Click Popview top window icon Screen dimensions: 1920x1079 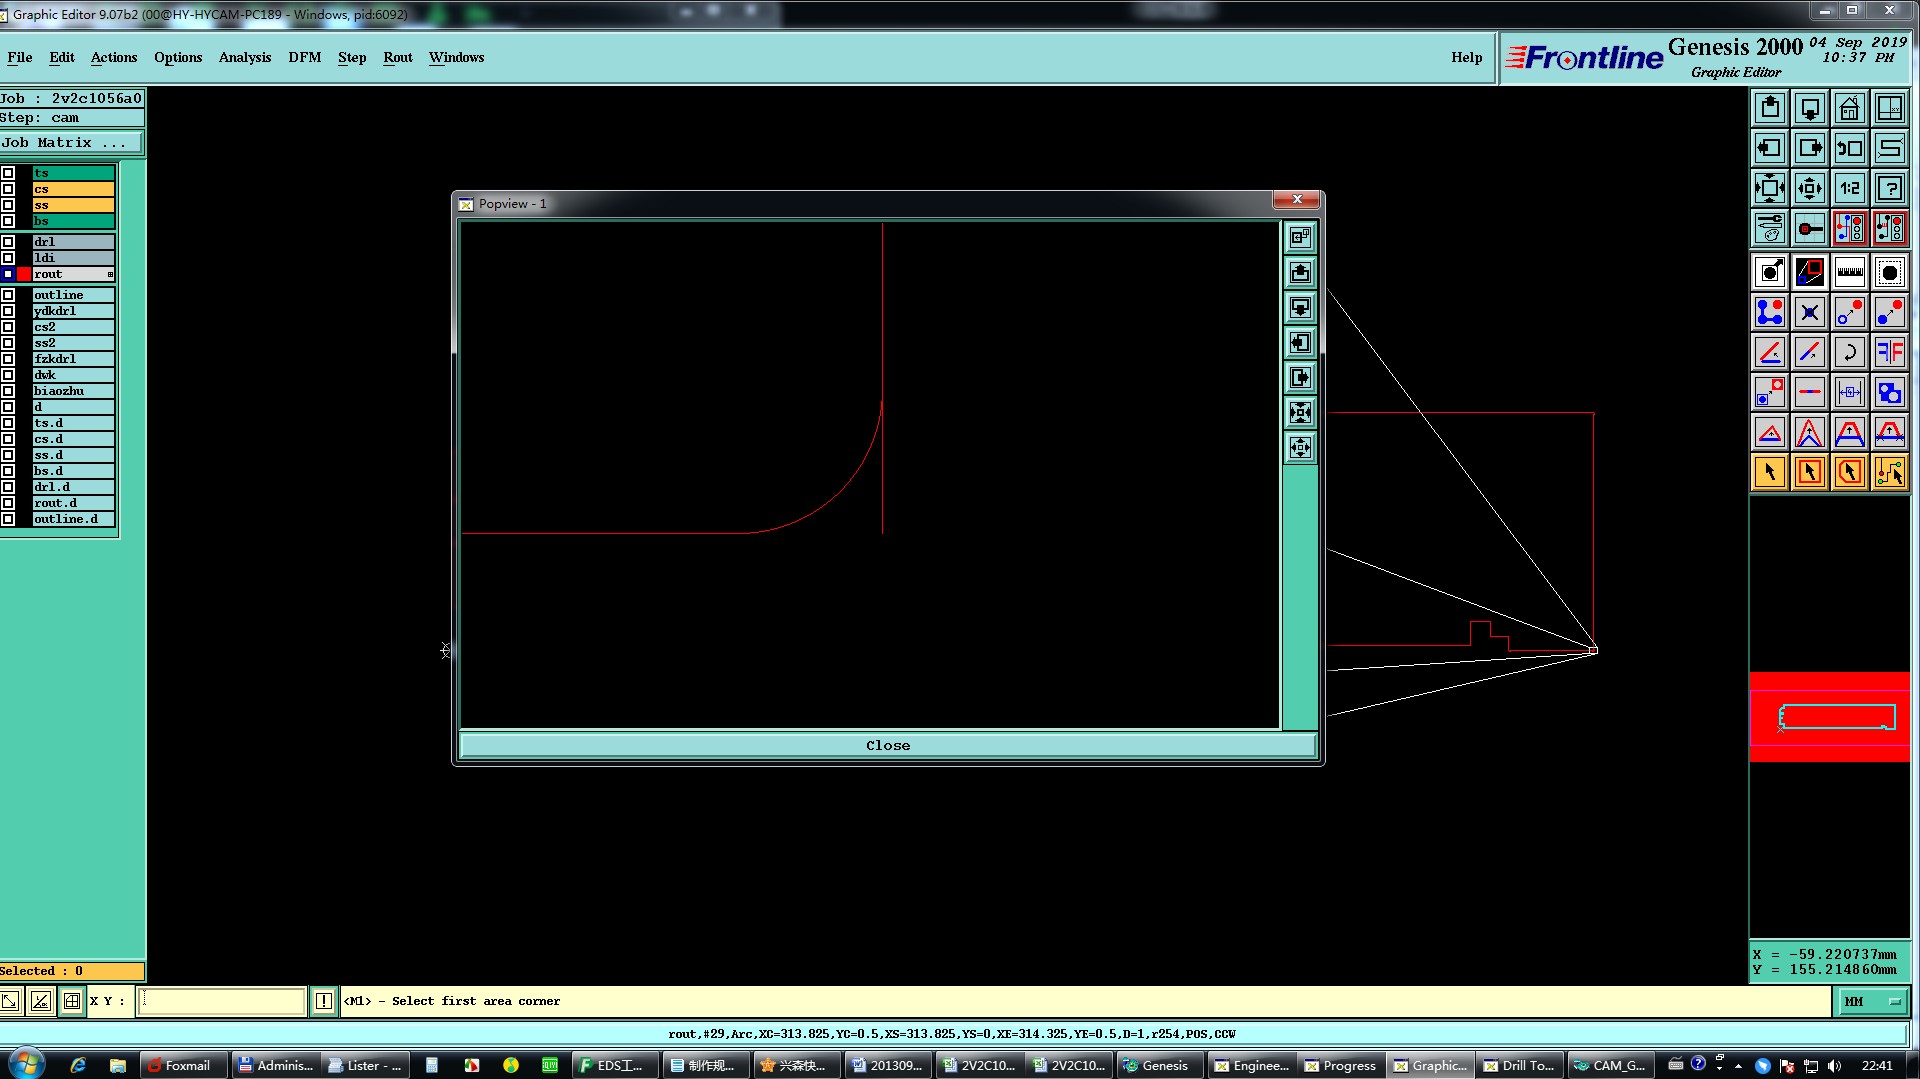coord(1300,237)
